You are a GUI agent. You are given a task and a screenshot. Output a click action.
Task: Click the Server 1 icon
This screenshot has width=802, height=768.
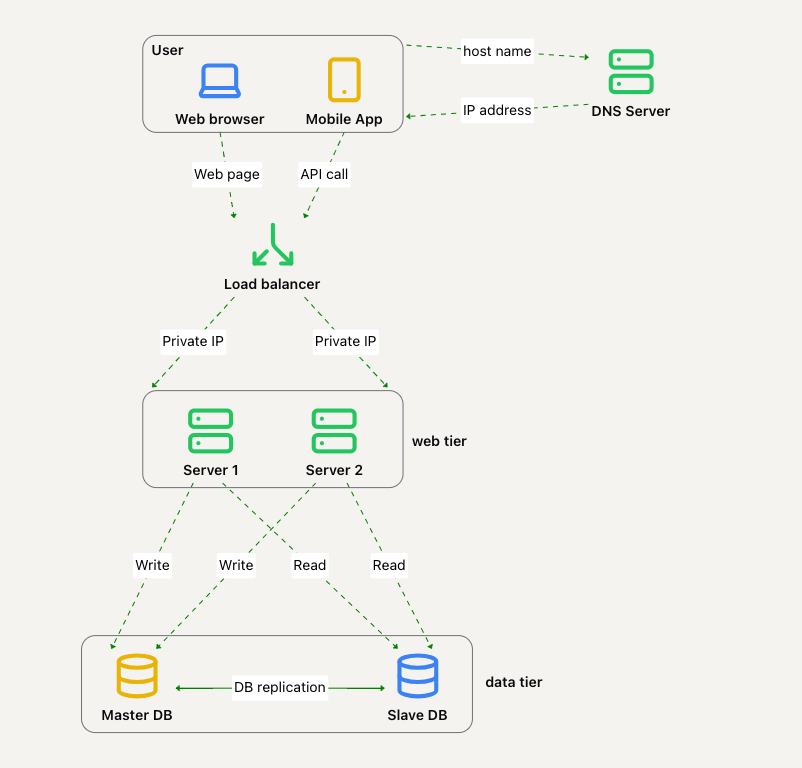[x=210, y=430]
